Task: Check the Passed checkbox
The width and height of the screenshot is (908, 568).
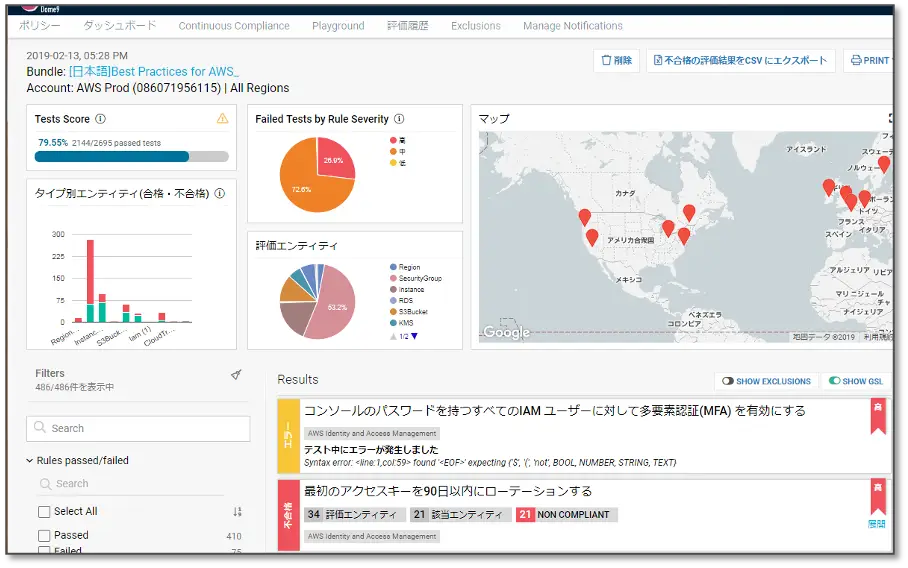Action: click(x=44, y=536)
